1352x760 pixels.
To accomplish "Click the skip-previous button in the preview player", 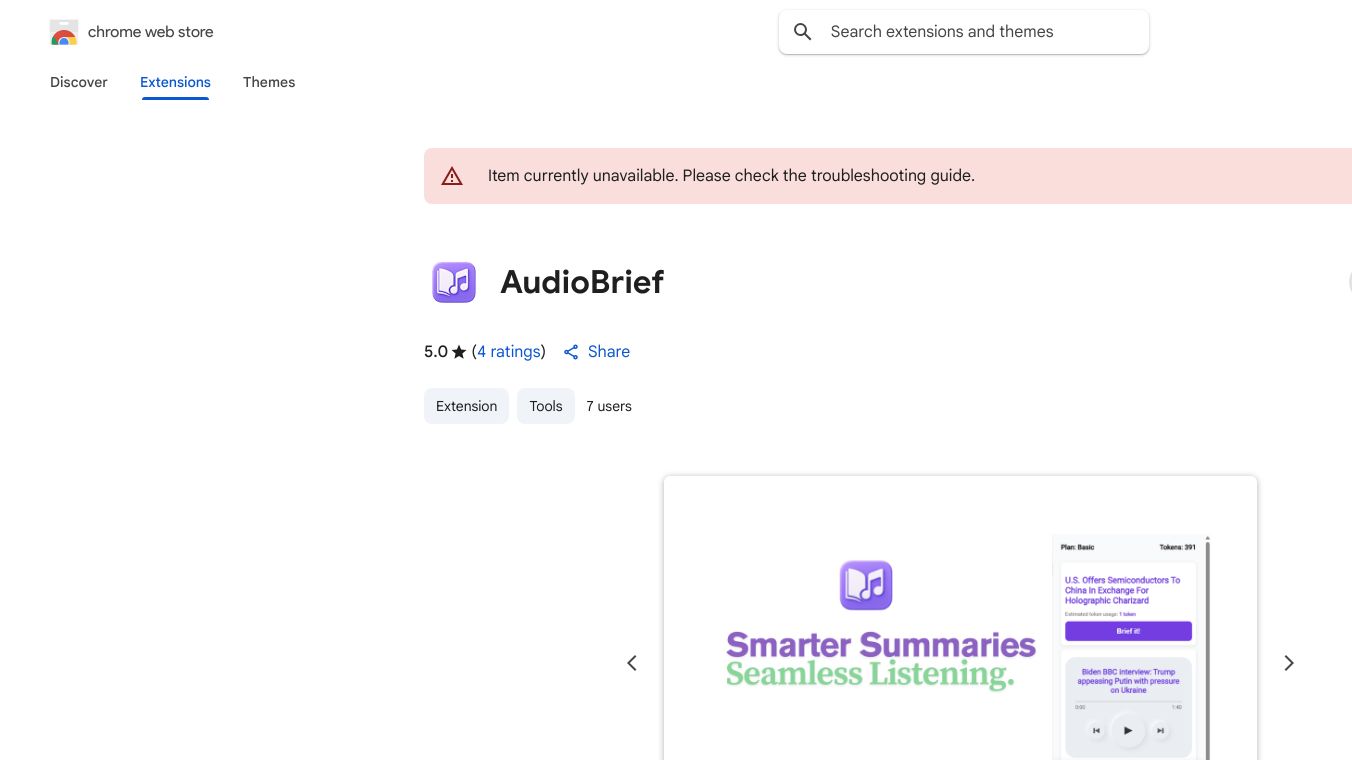I will point(1096,731).
